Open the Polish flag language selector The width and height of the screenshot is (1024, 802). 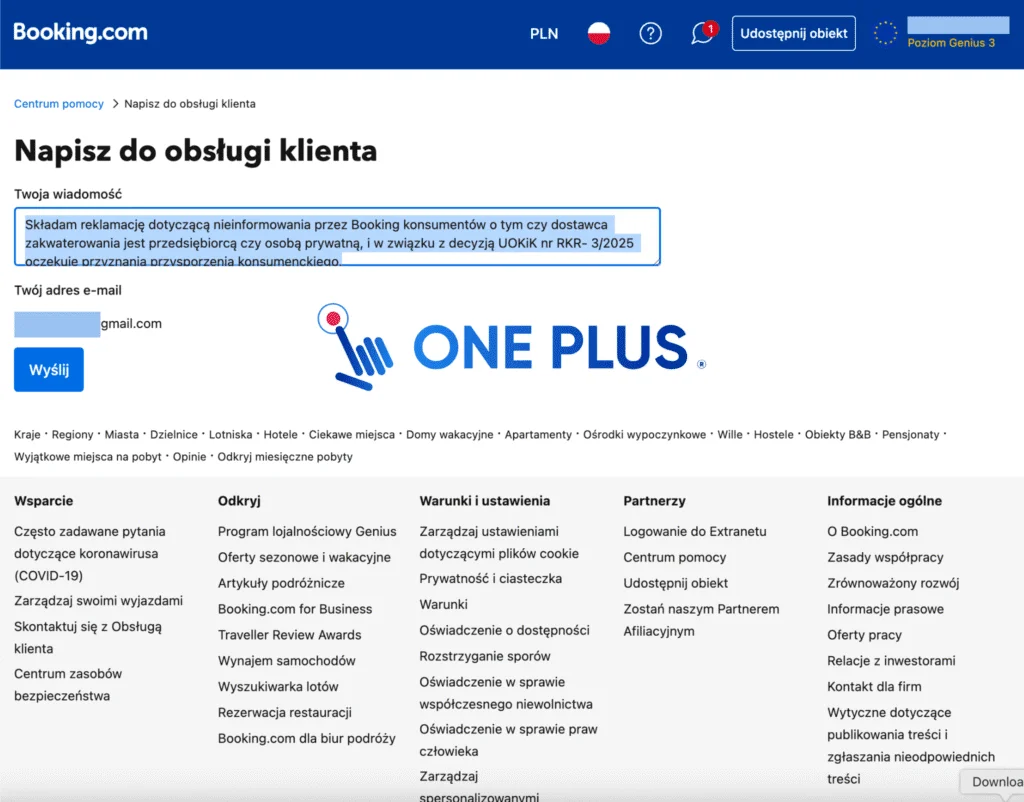599,33
